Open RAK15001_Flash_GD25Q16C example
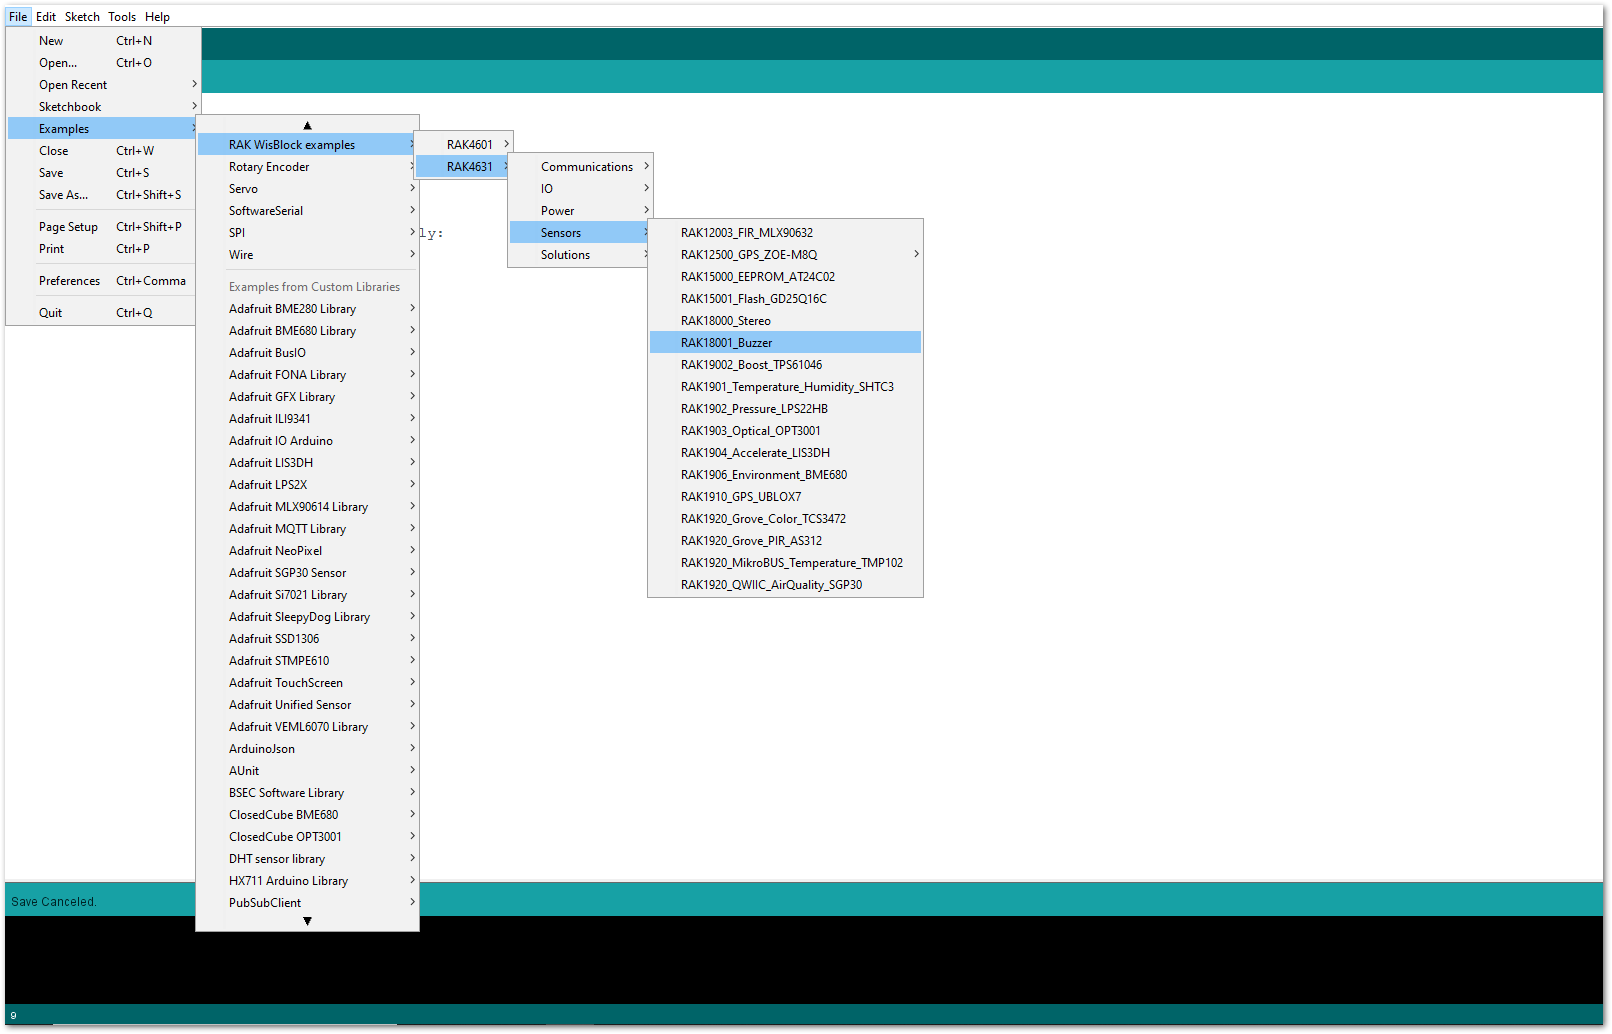Image resolution: width=1612 pixels, height=1034 pixels. tap(785, 299)
